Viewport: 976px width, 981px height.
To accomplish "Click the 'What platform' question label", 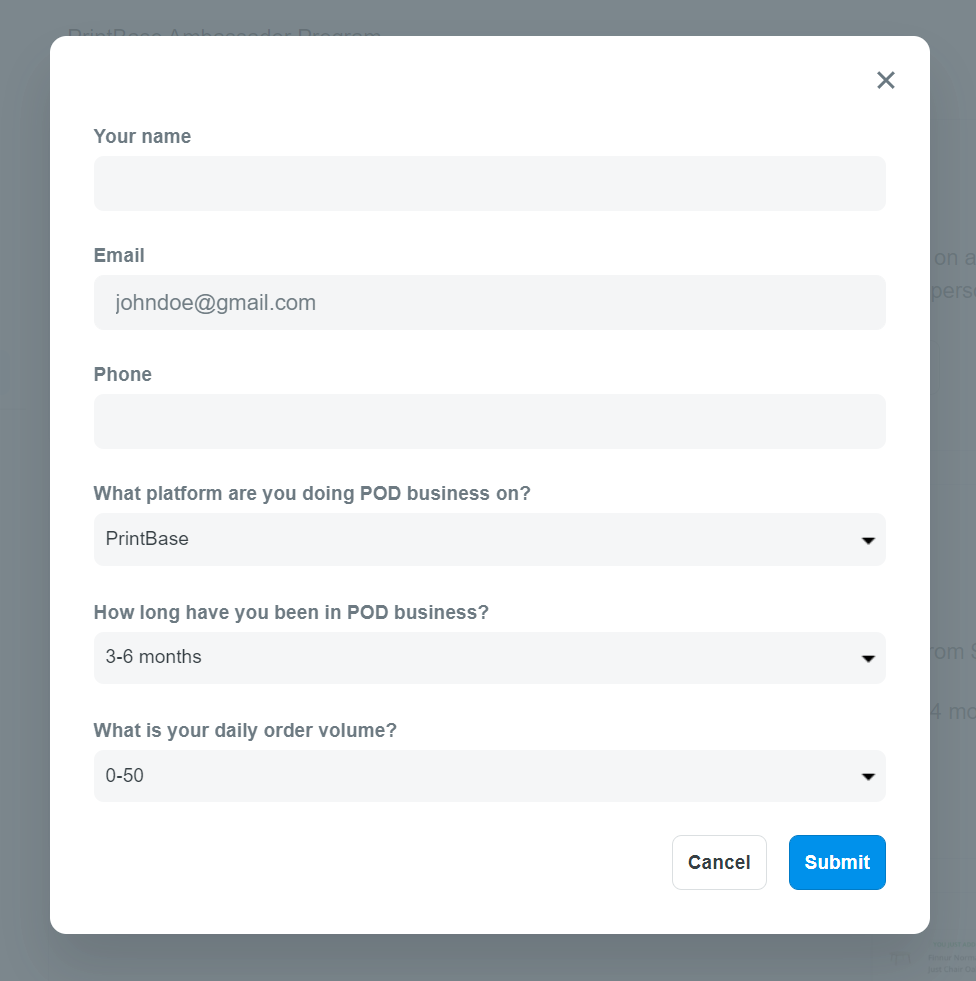I will 312,493.
